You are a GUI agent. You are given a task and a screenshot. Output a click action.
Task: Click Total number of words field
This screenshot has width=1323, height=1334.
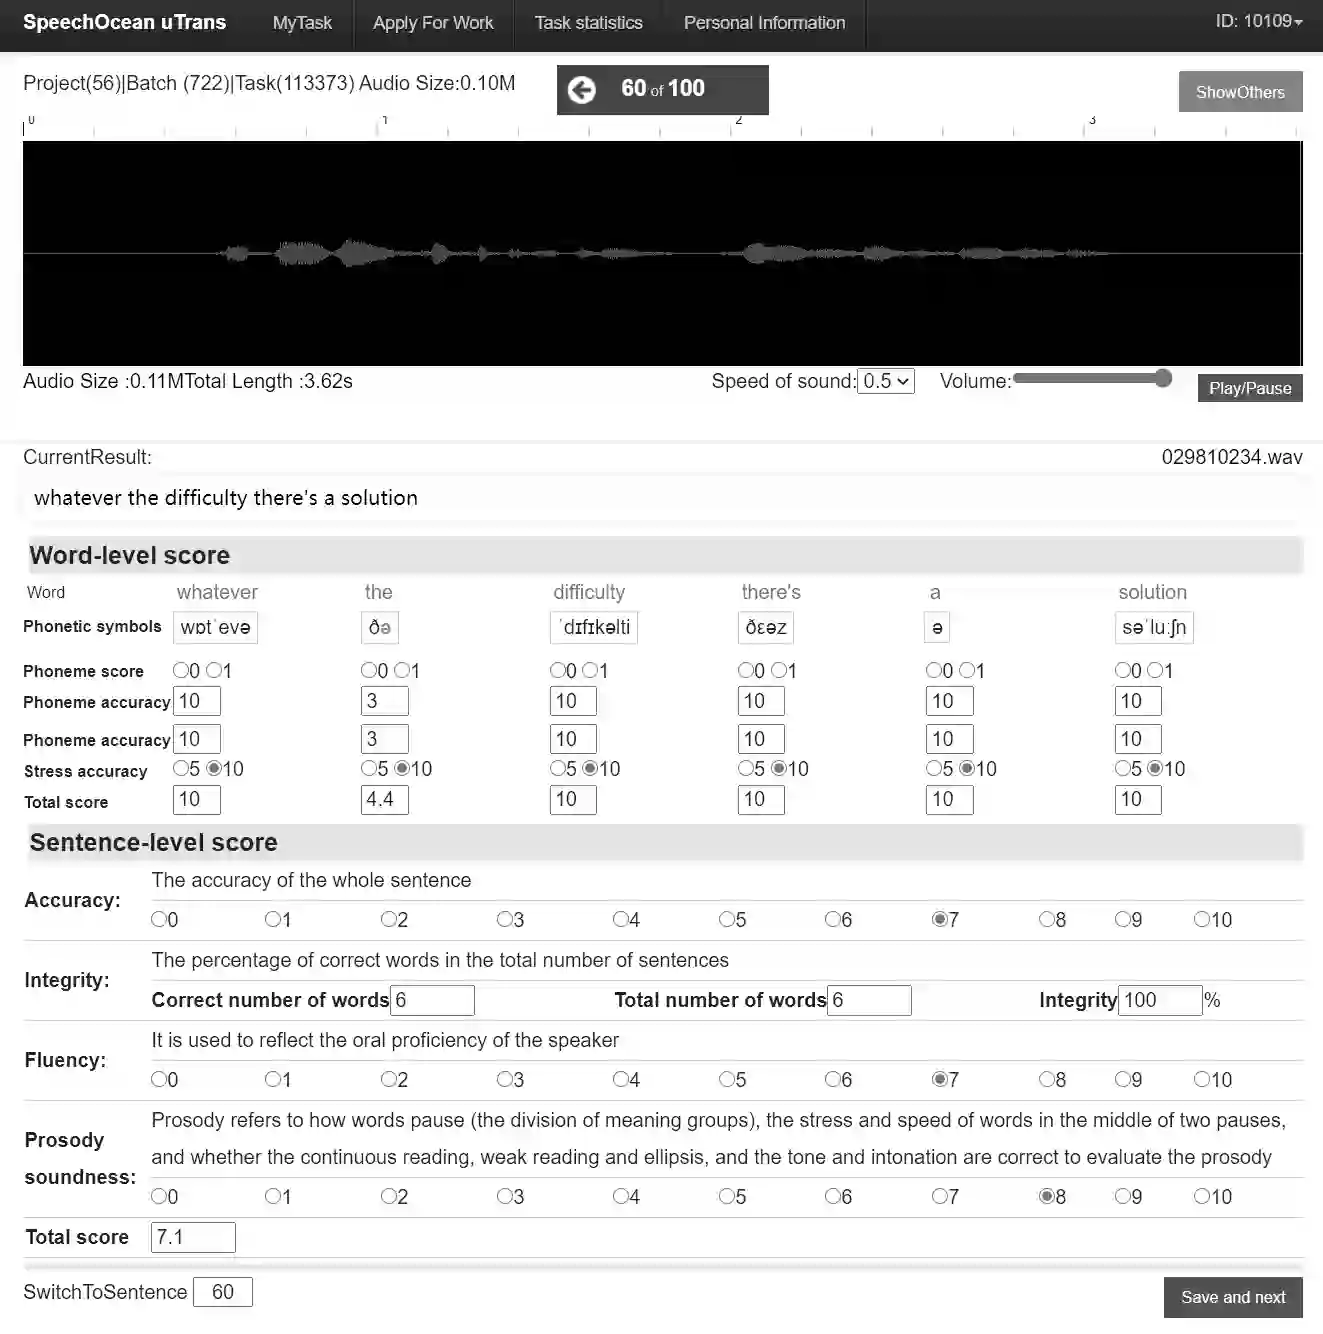(869, 1000)
